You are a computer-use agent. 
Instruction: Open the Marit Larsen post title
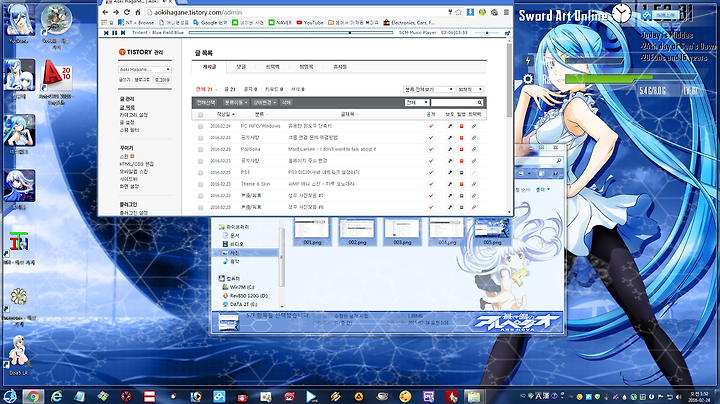point(332,149)
